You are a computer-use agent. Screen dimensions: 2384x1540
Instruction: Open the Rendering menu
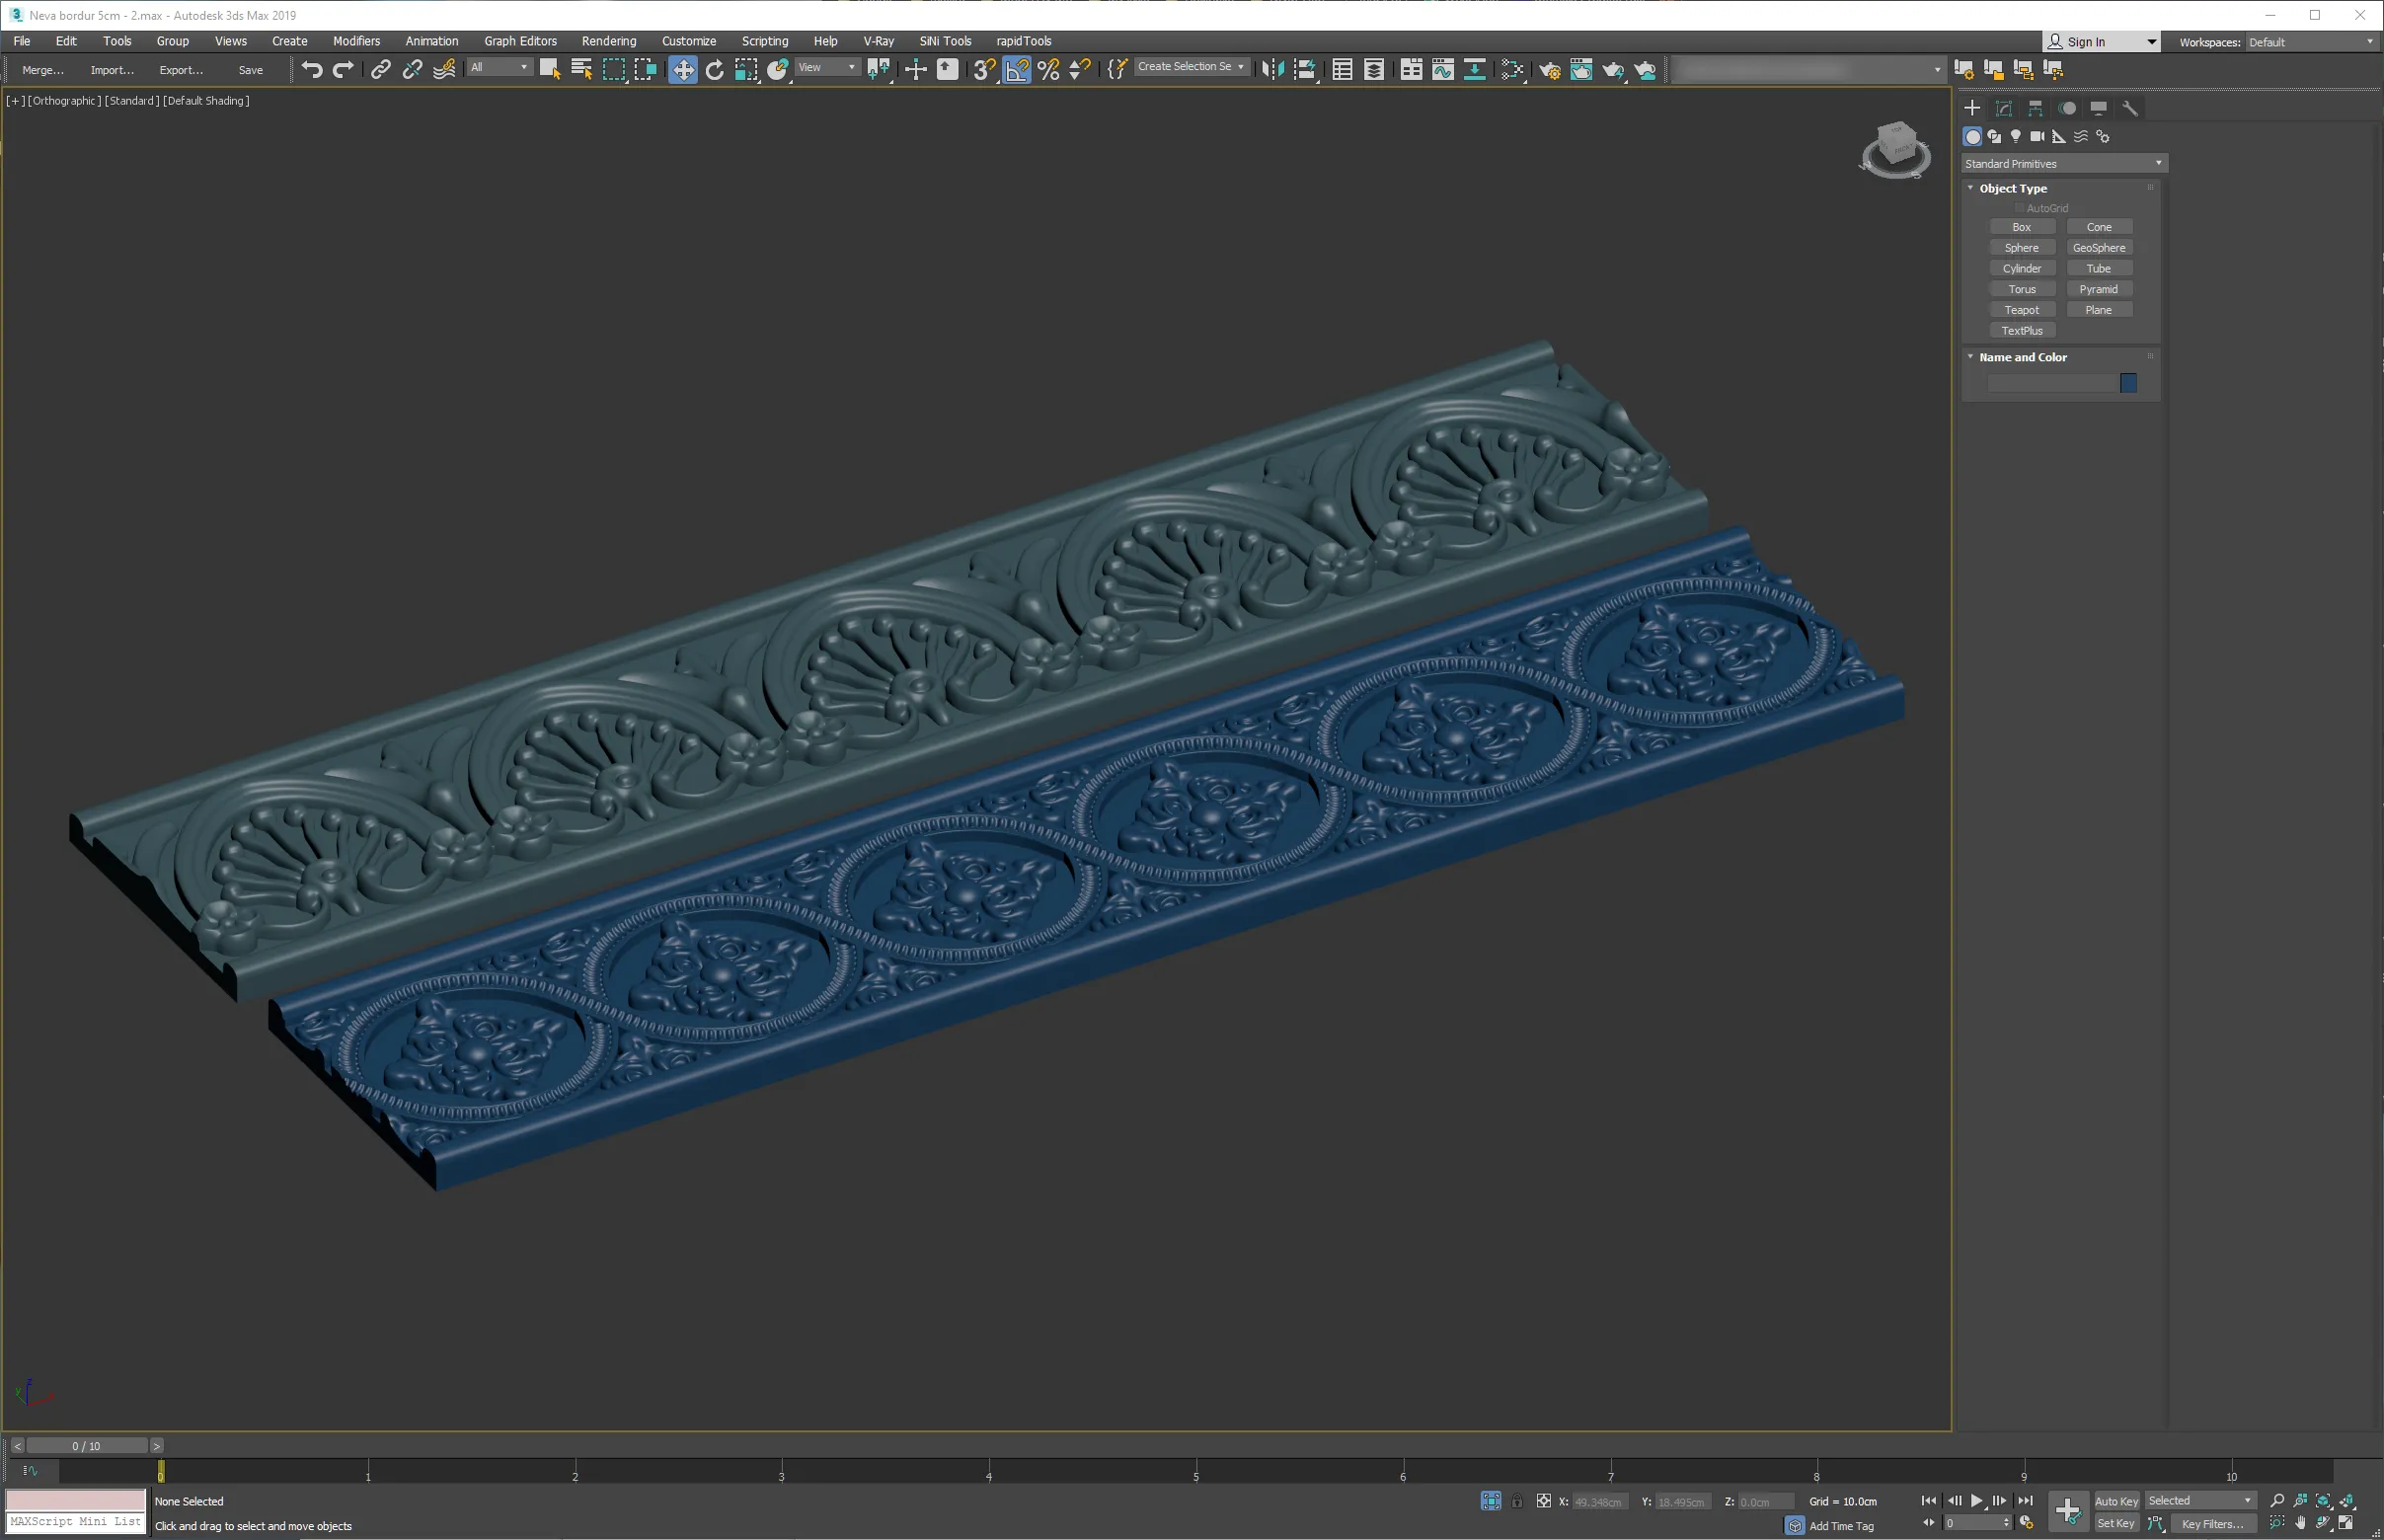608,41
